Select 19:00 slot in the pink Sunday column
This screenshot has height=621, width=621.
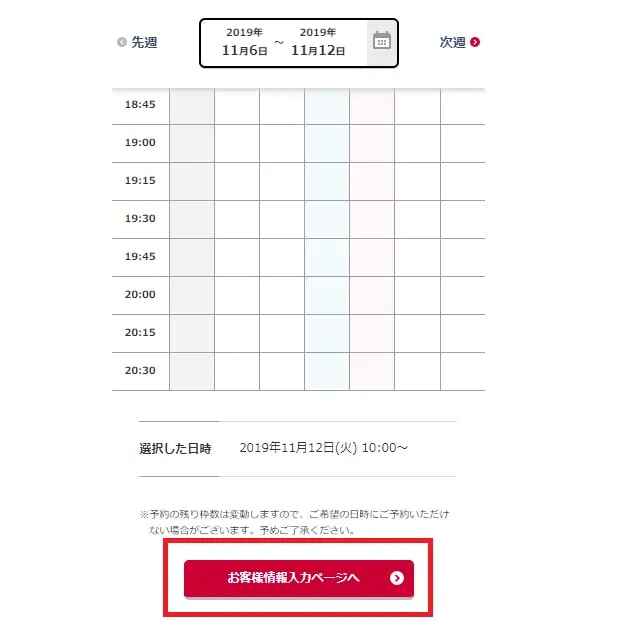(x=372, y=143)
